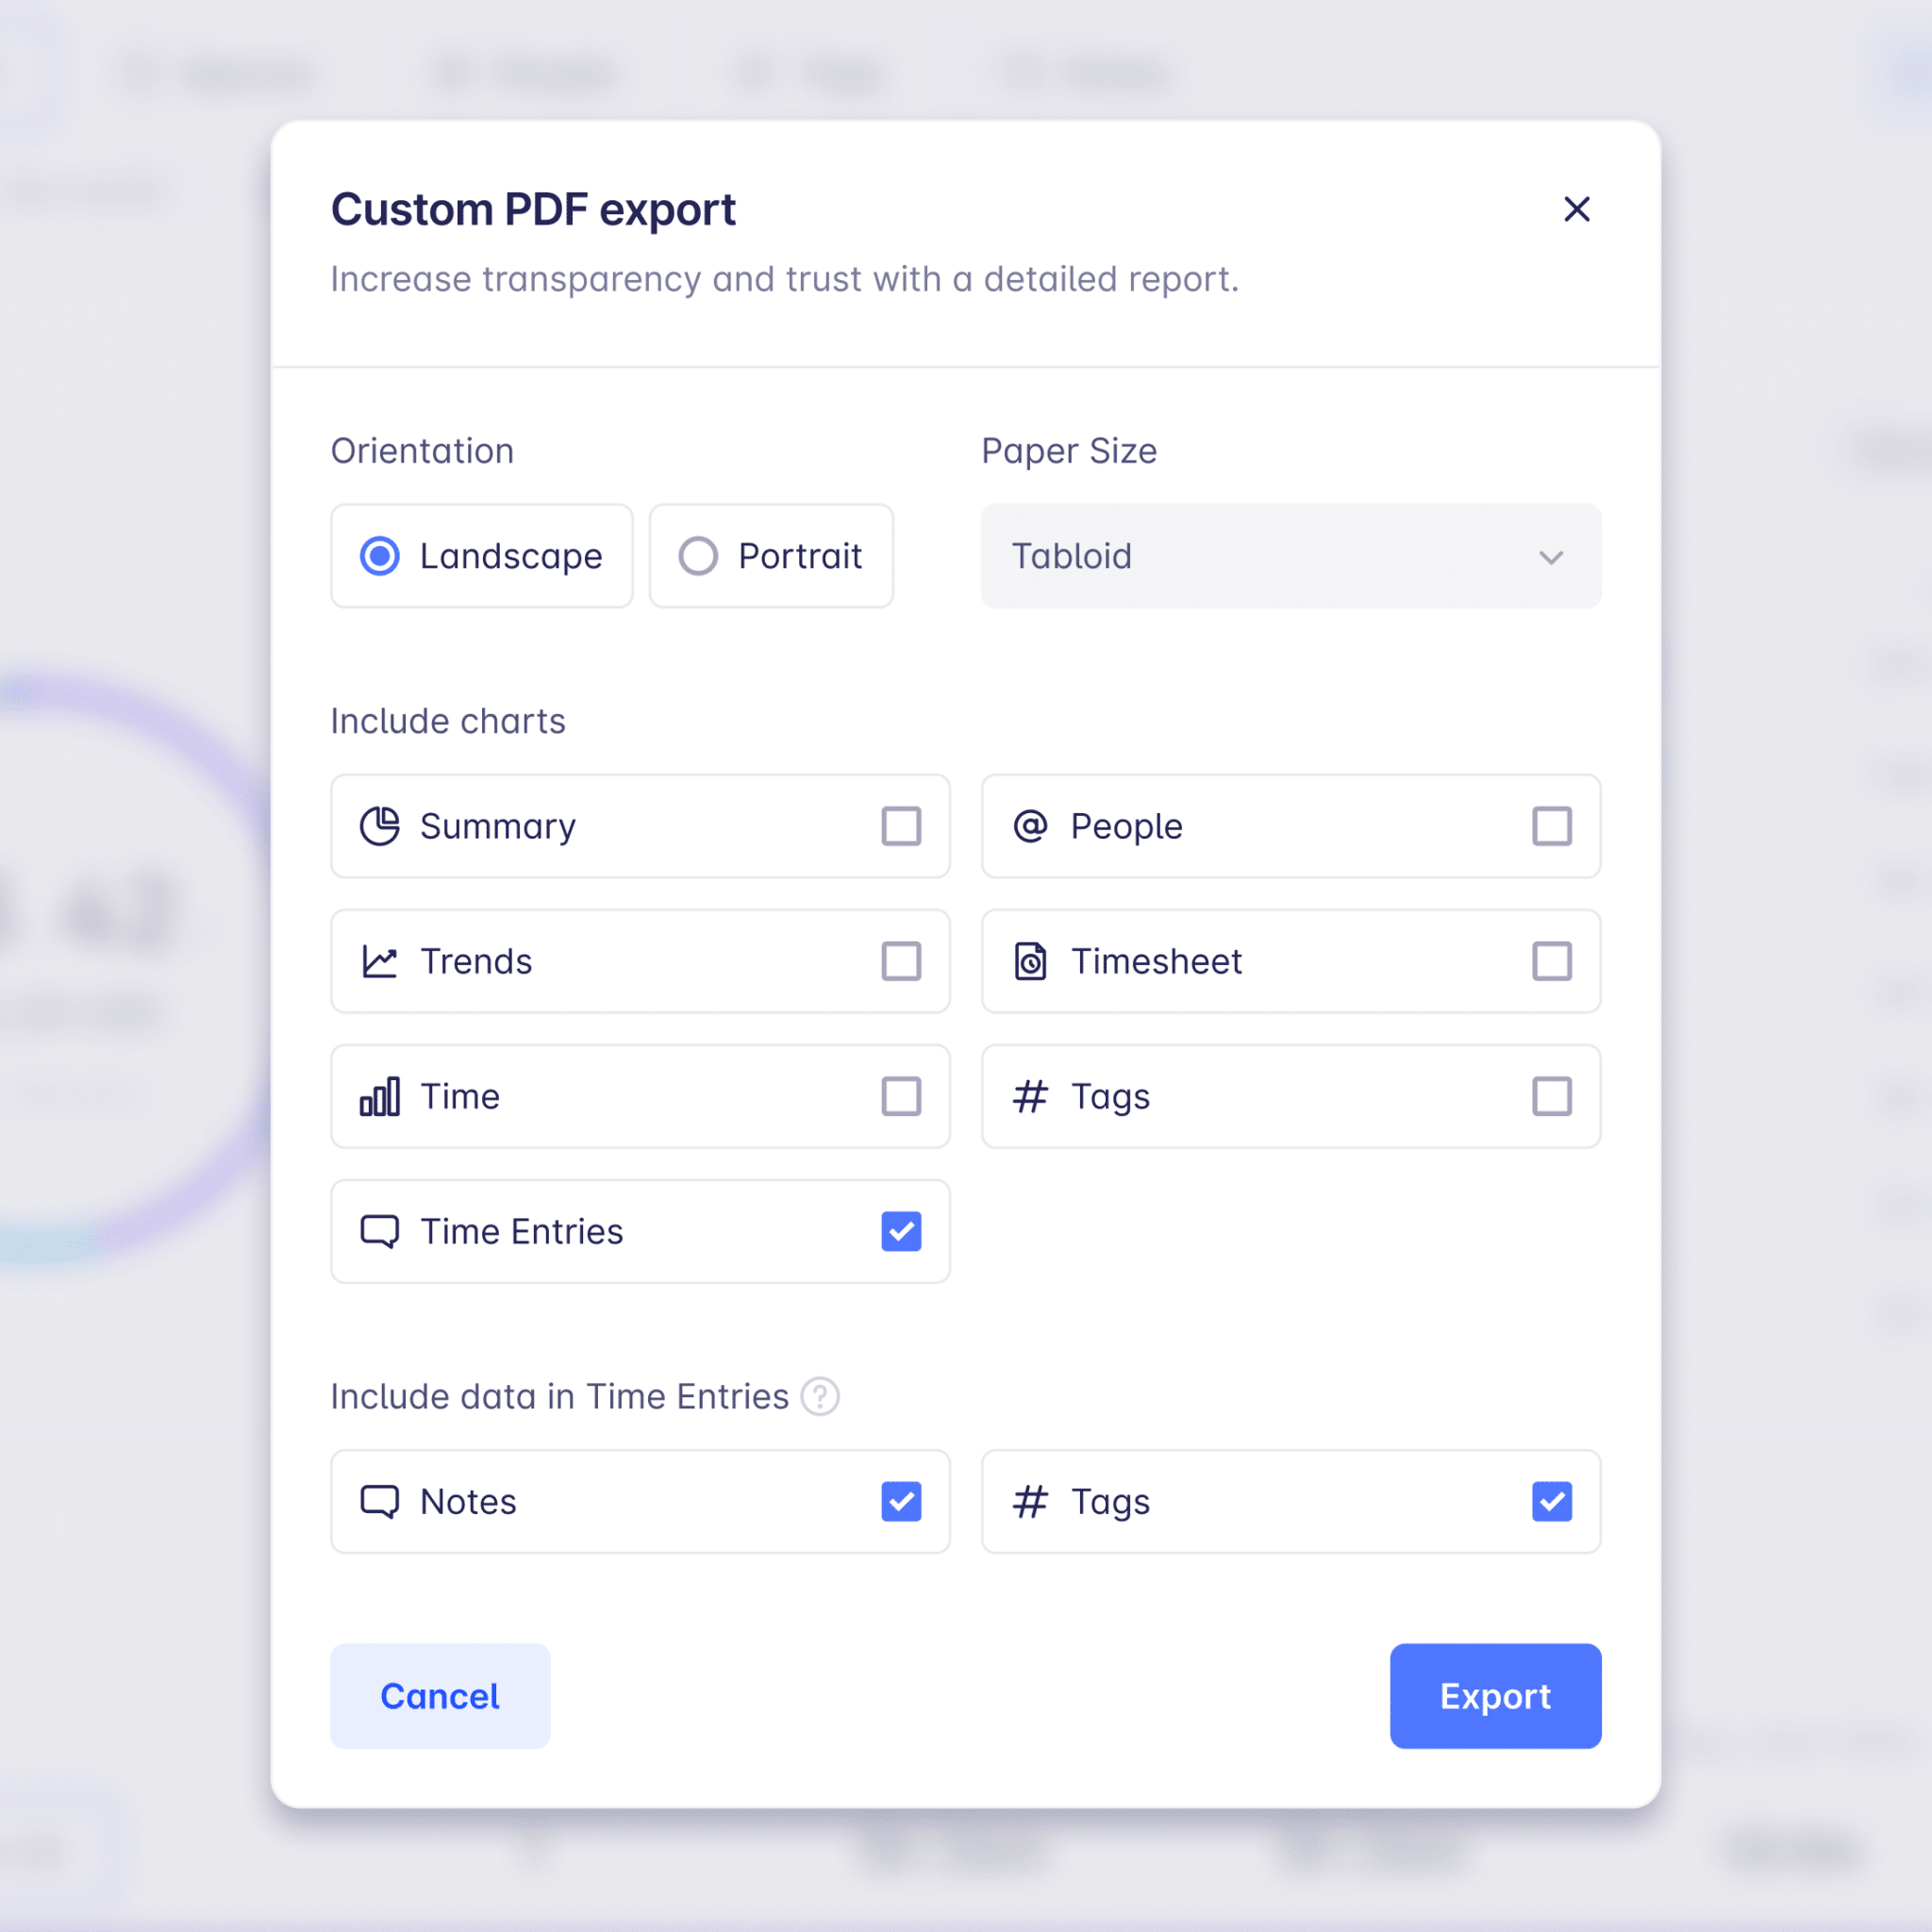Close the Custom PDF export dialog
Screen dimensions: 1932x1932
click(1576, 209)
